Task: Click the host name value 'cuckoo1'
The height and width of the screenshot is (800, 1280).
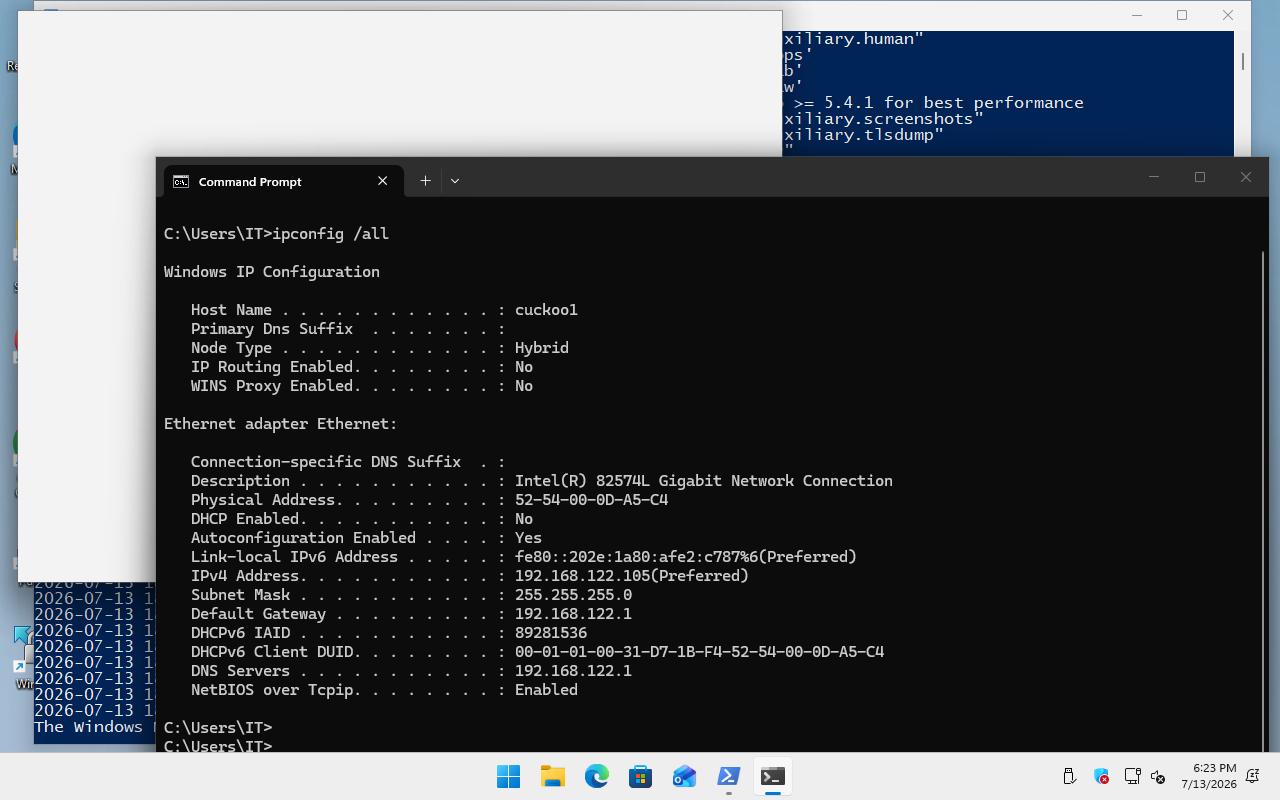Action: click(546, 310)
